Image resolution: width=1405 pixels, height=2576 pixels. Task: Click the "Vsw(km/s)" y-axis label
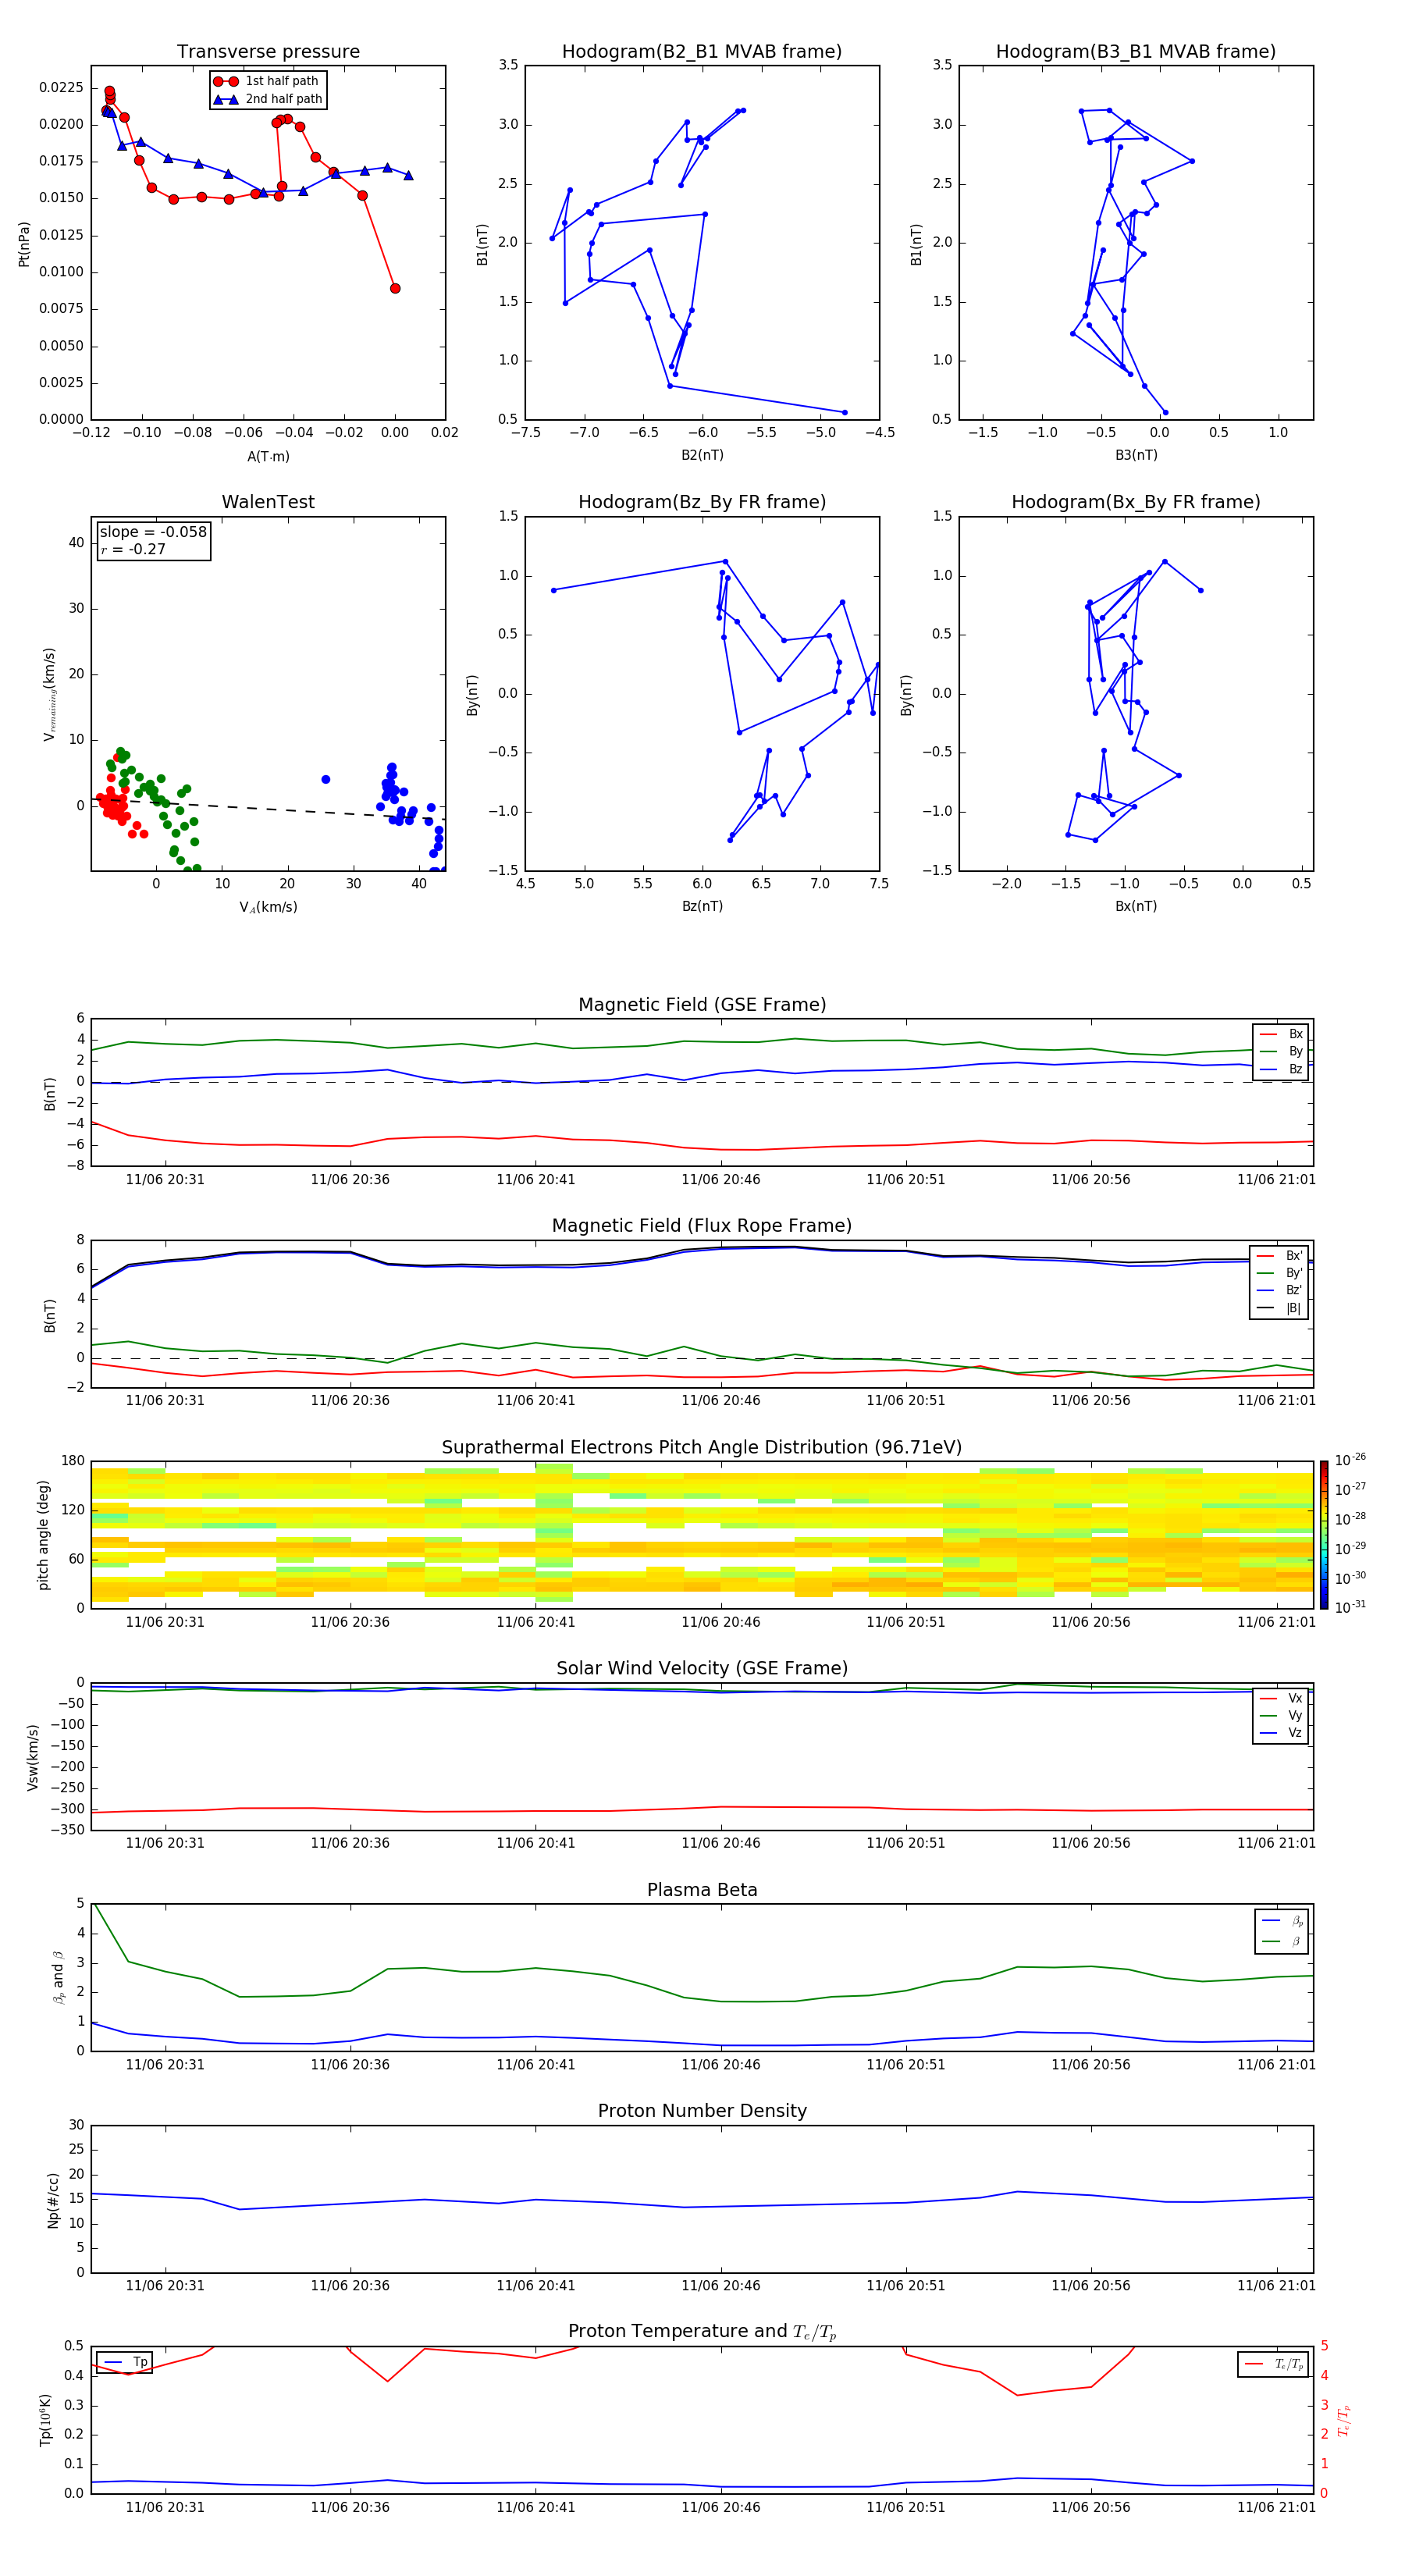33,1757
